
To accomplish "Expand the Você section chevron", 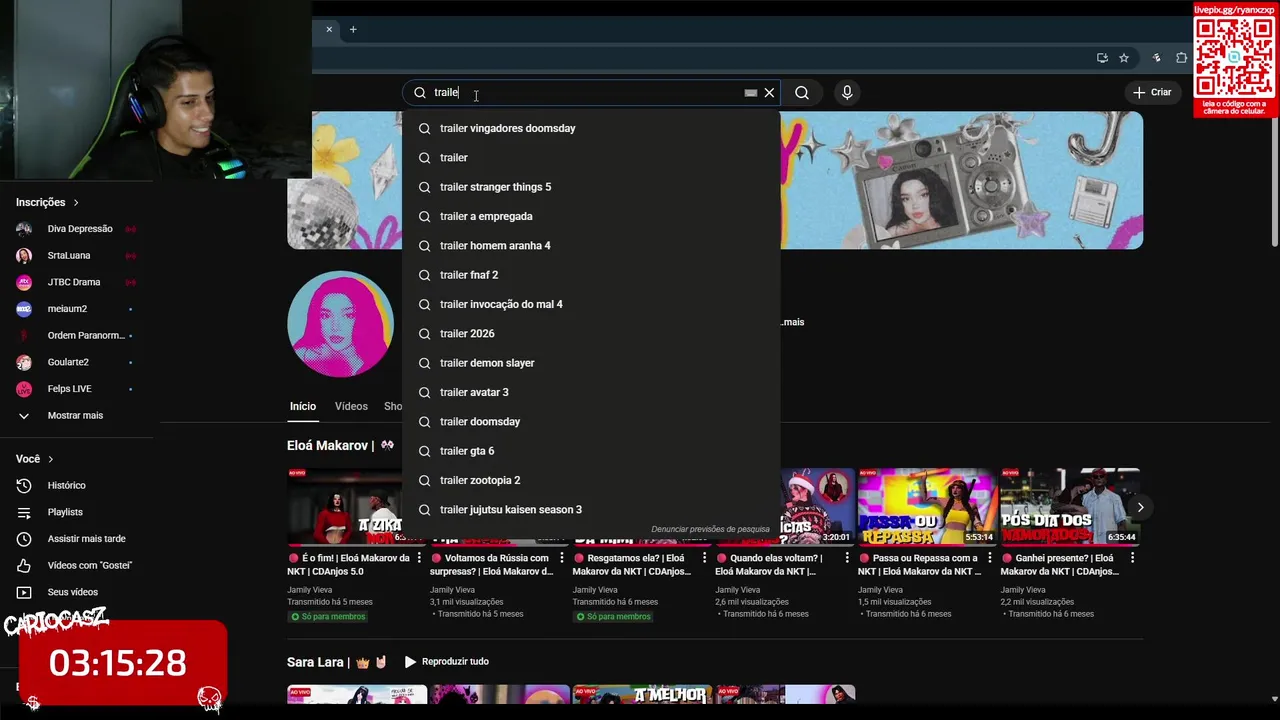I will point(50,459).
